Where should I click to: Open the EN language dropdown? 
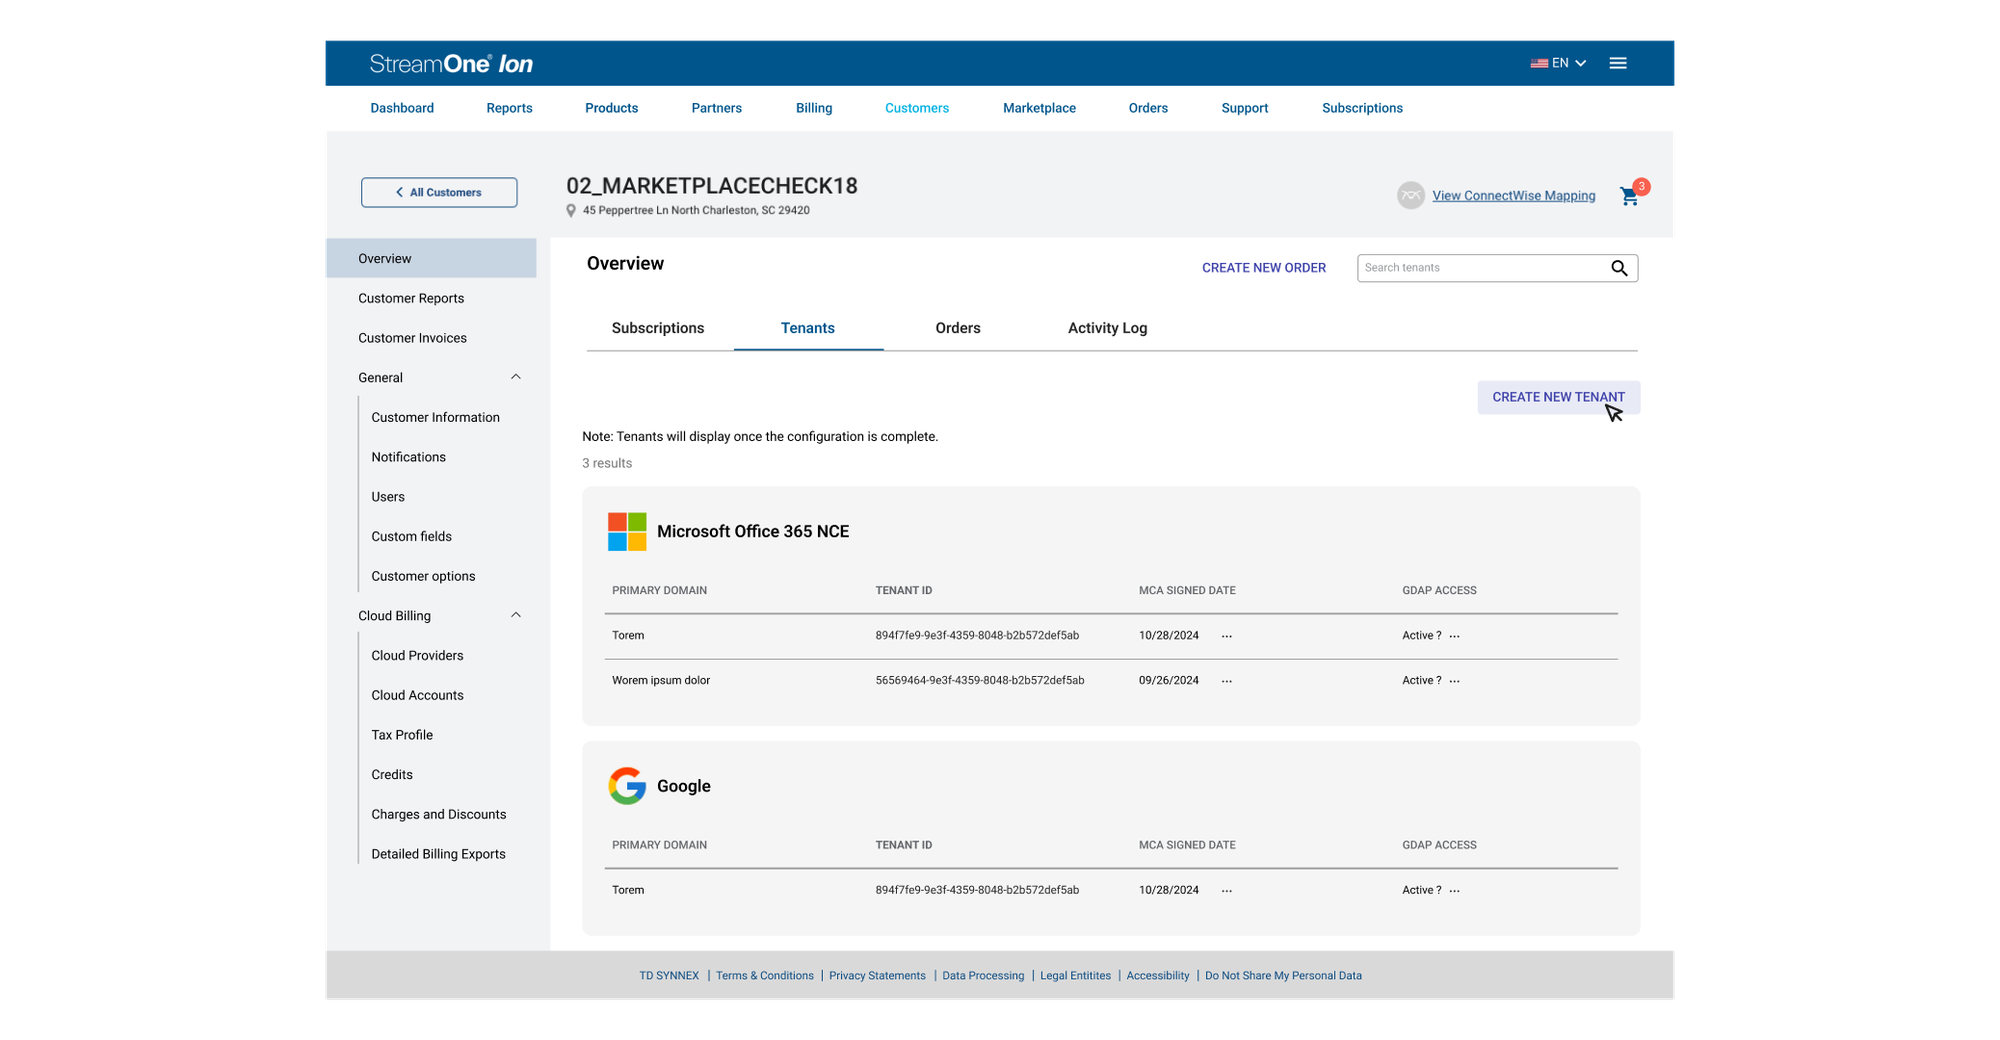coord(1558,63)
